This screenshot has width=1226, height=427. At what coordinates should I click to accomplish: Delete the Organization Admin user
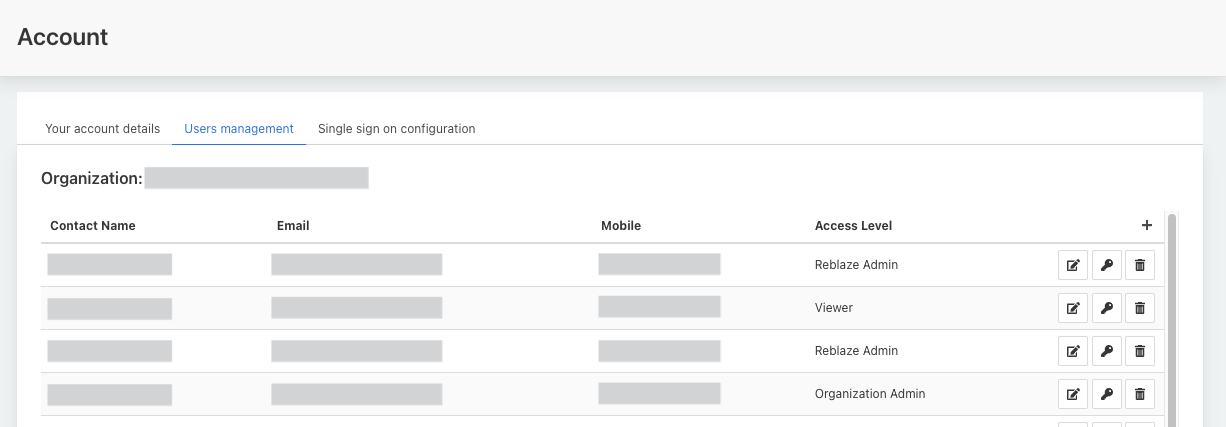tap(1139, 394)
